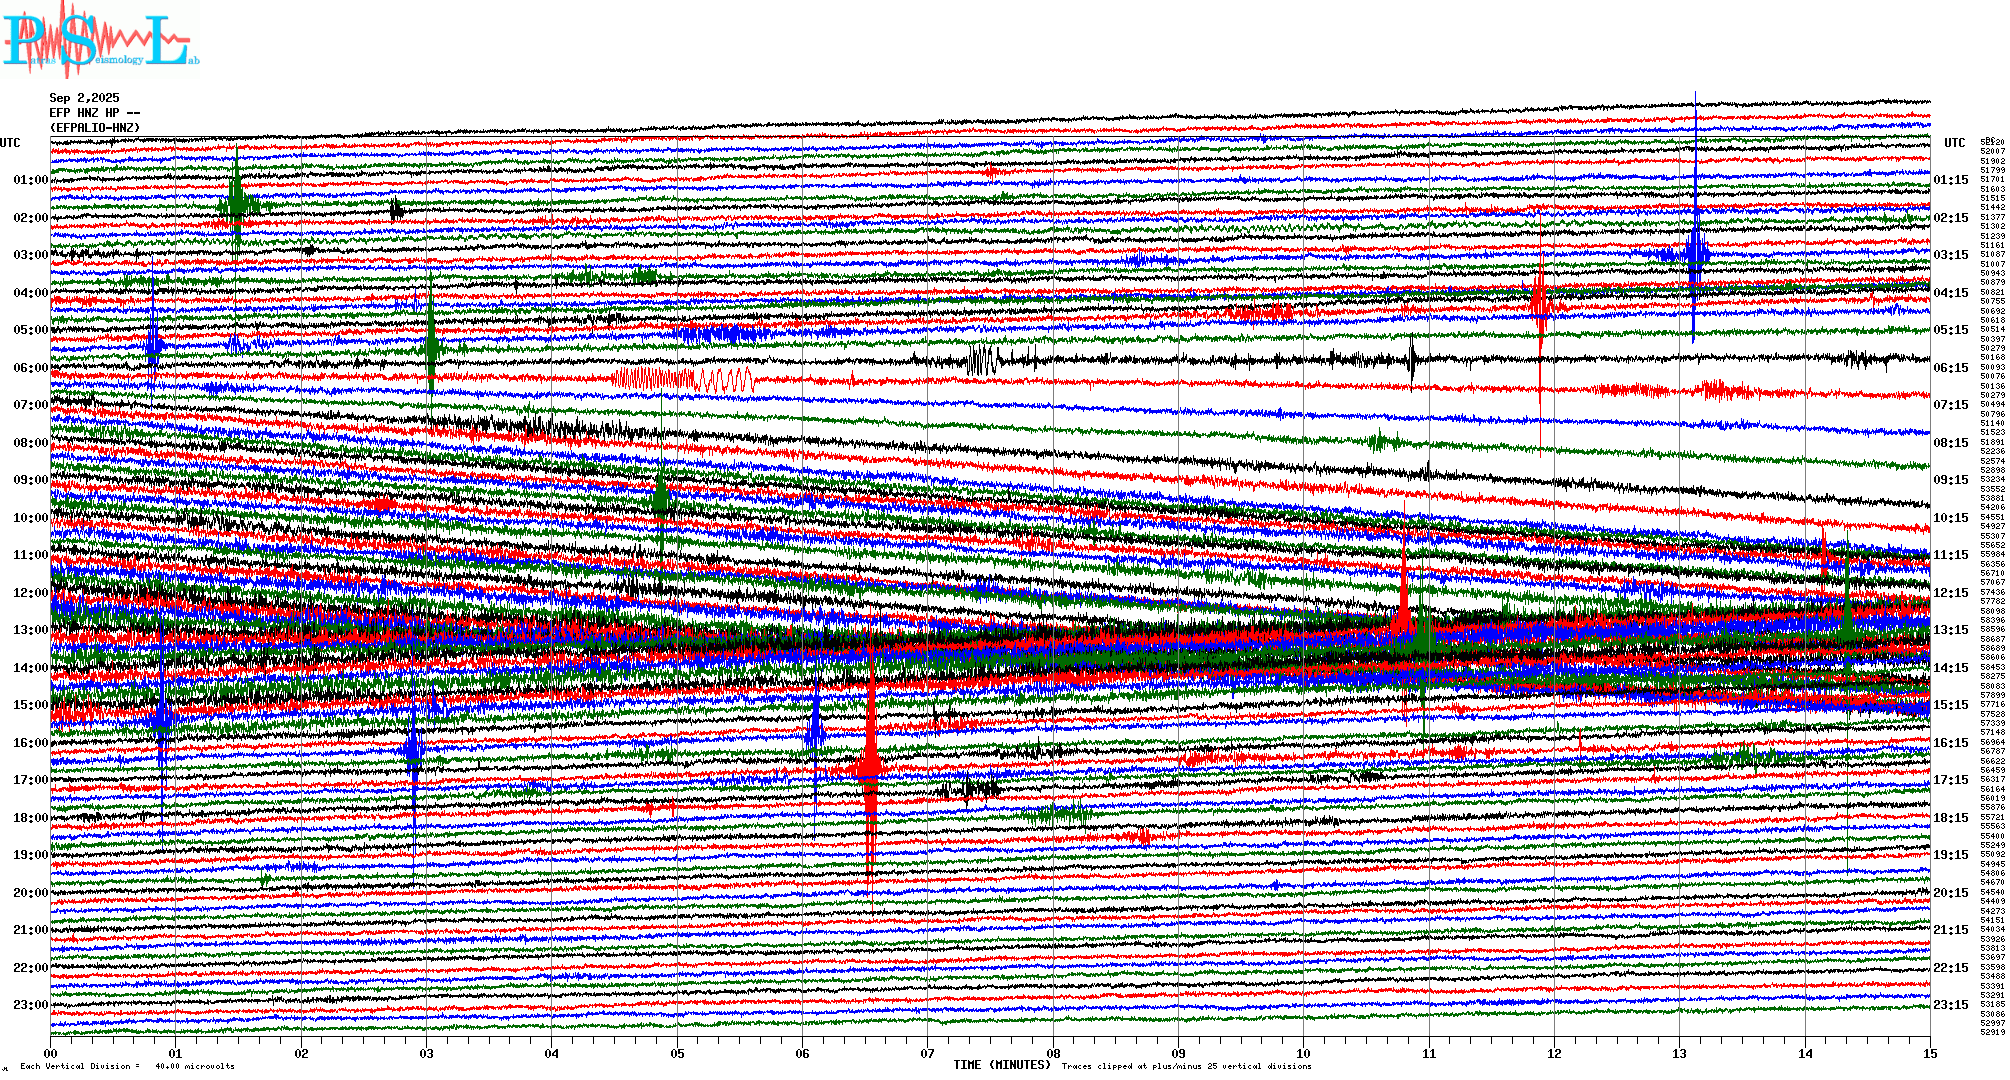Viewport: 2010px width, 1080px height.
Task: Click the right-side "UTC" heading
Action: coord(1954,143)
